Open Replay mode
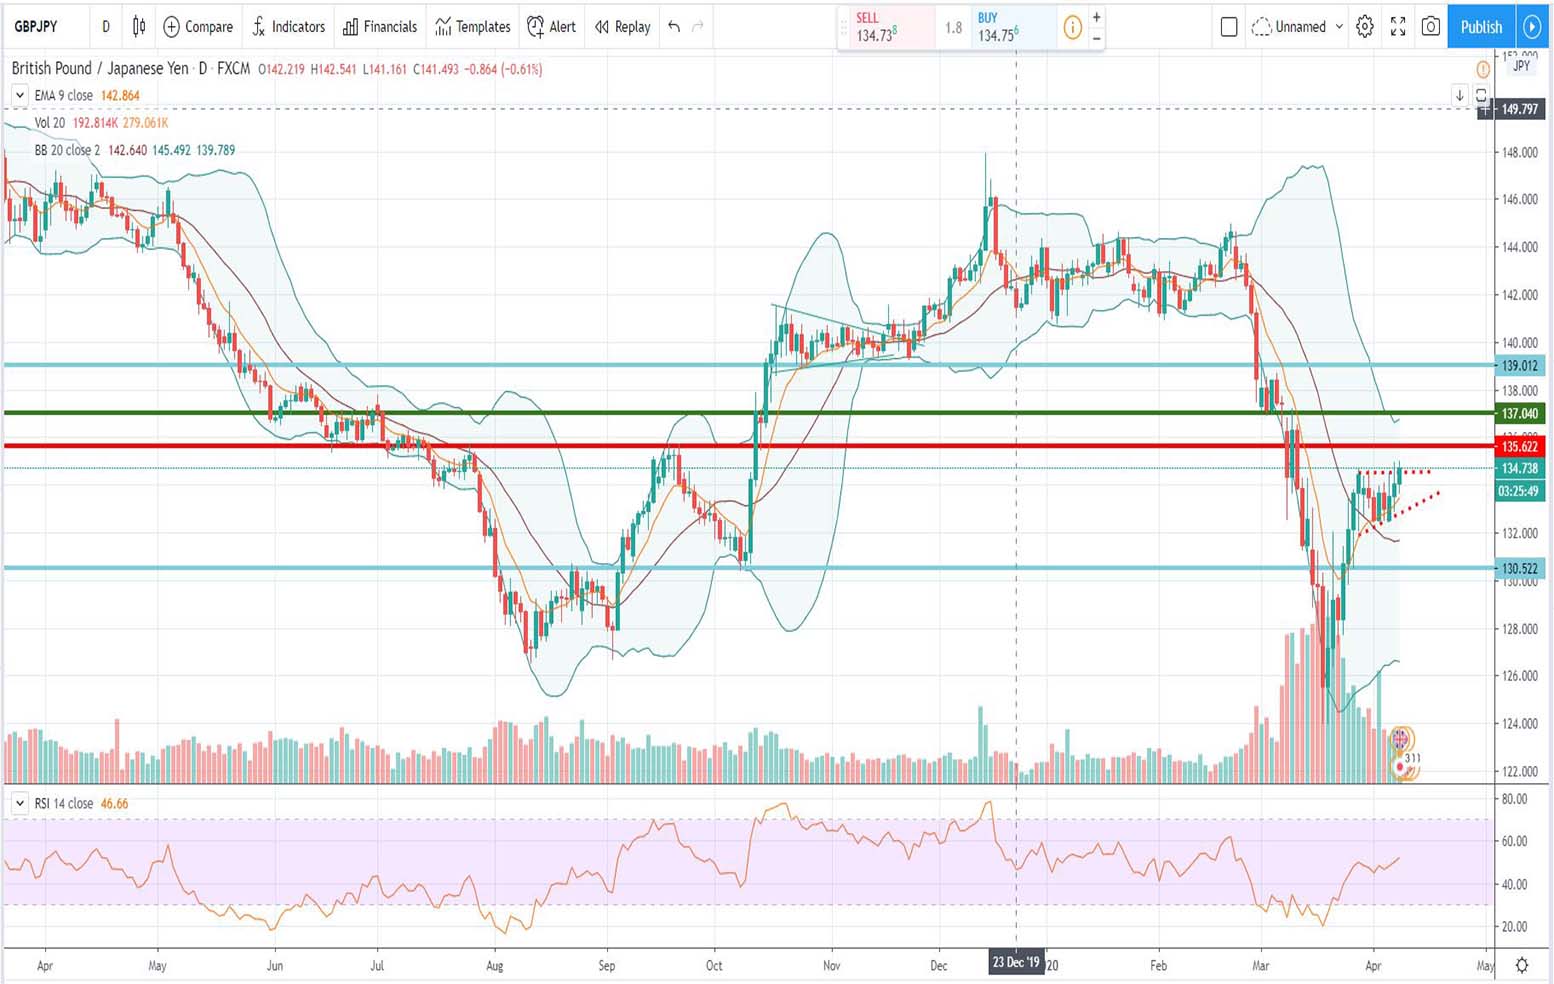Viewport: 1554px width, 984px height. coord(621,27)
